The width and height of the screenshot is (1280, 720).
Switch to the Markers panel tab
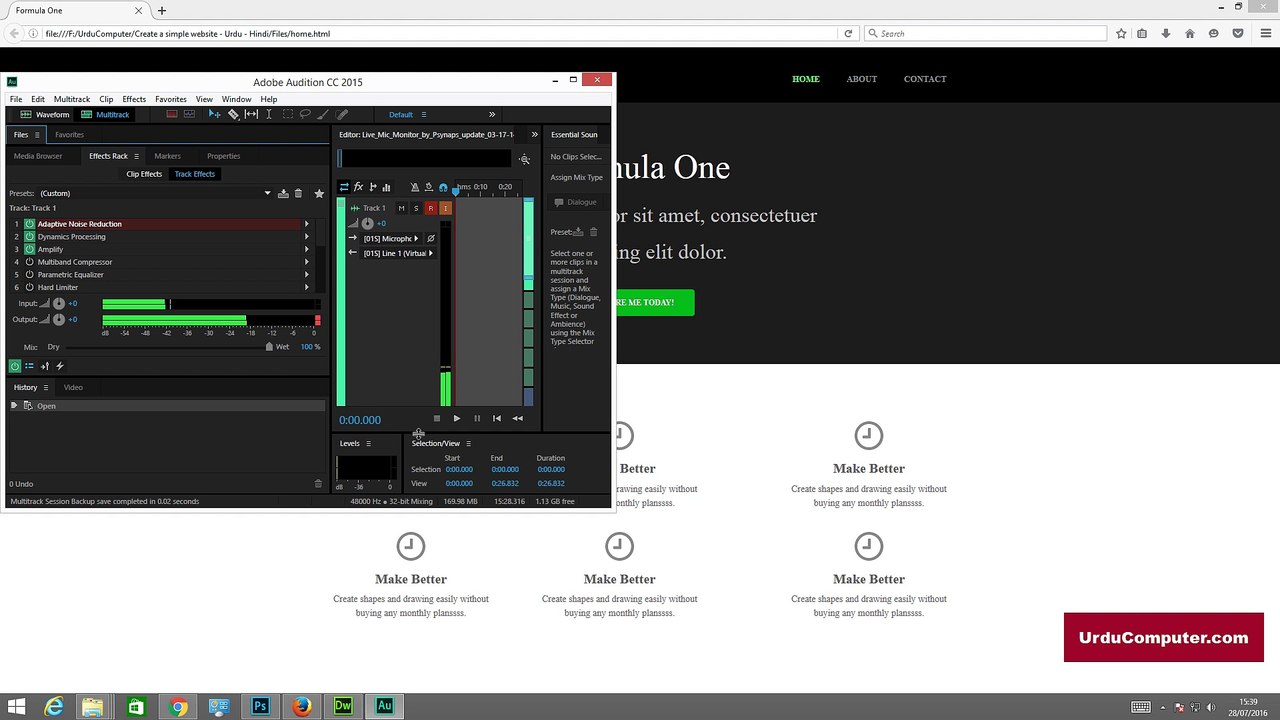[167, 156]
